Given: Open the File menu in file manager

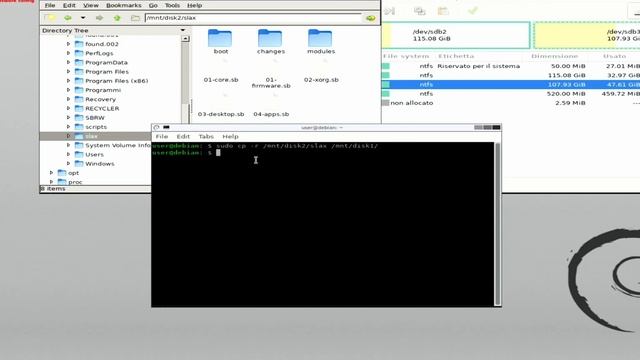Looking at the screenshot, I should (x=50, y=5).
